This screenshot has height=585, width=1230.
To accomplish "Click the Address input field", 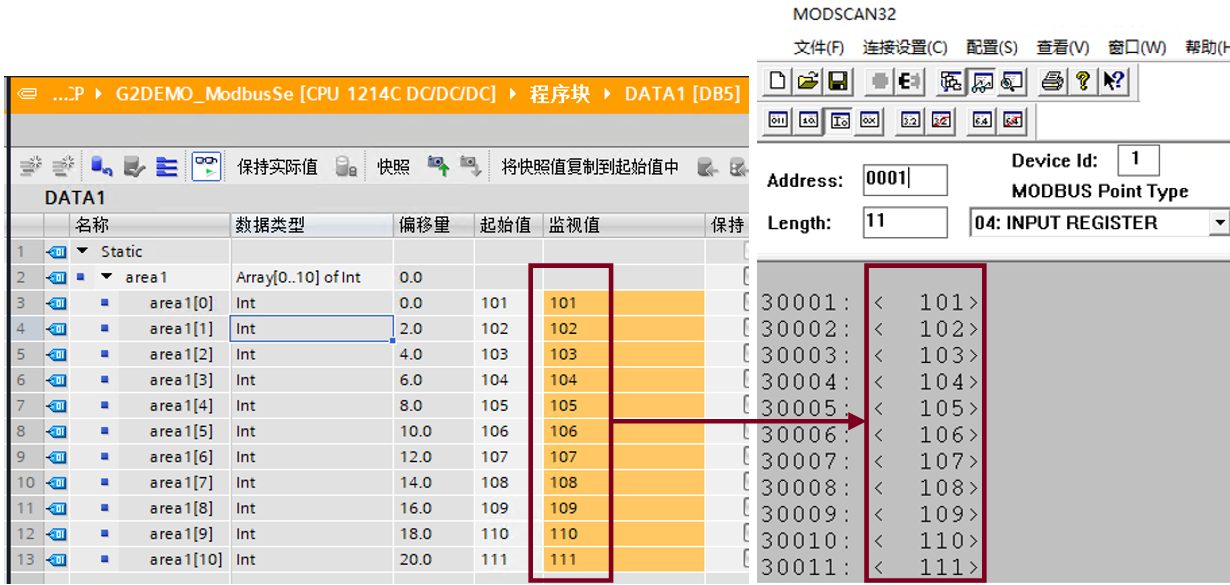I will pyautogui.click(x=904, y=180).
